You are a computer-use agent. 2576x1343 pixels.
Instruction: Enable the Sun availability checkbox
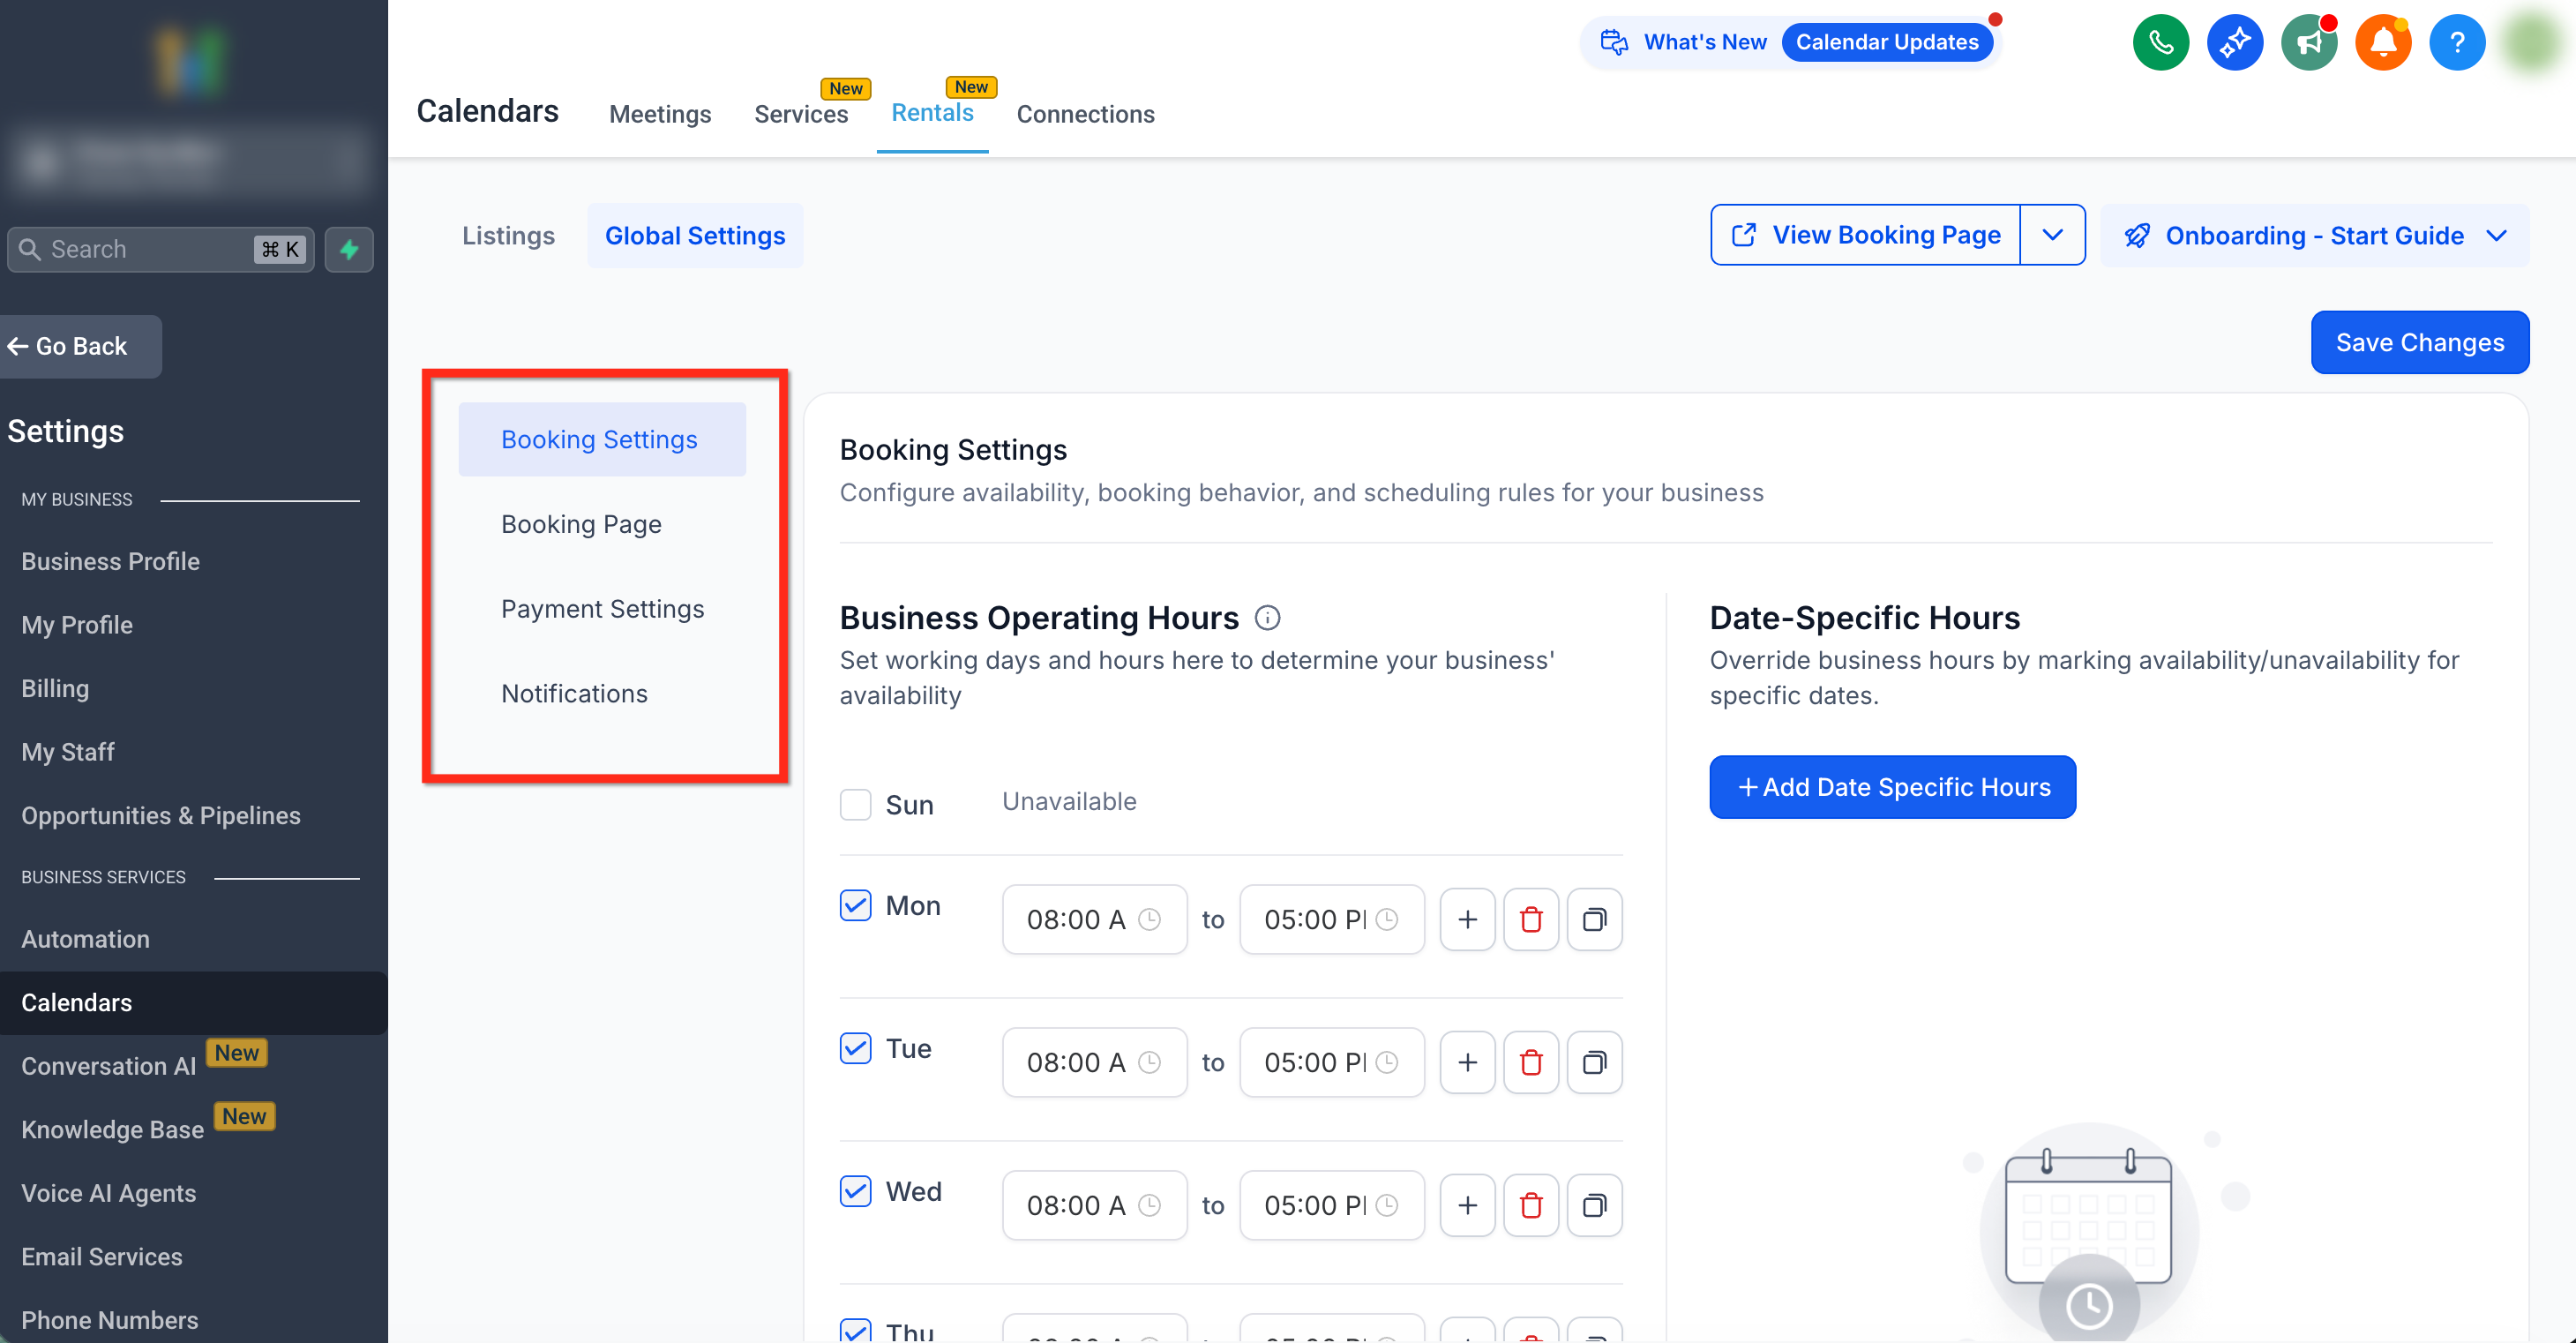click(x=855, y=804)
